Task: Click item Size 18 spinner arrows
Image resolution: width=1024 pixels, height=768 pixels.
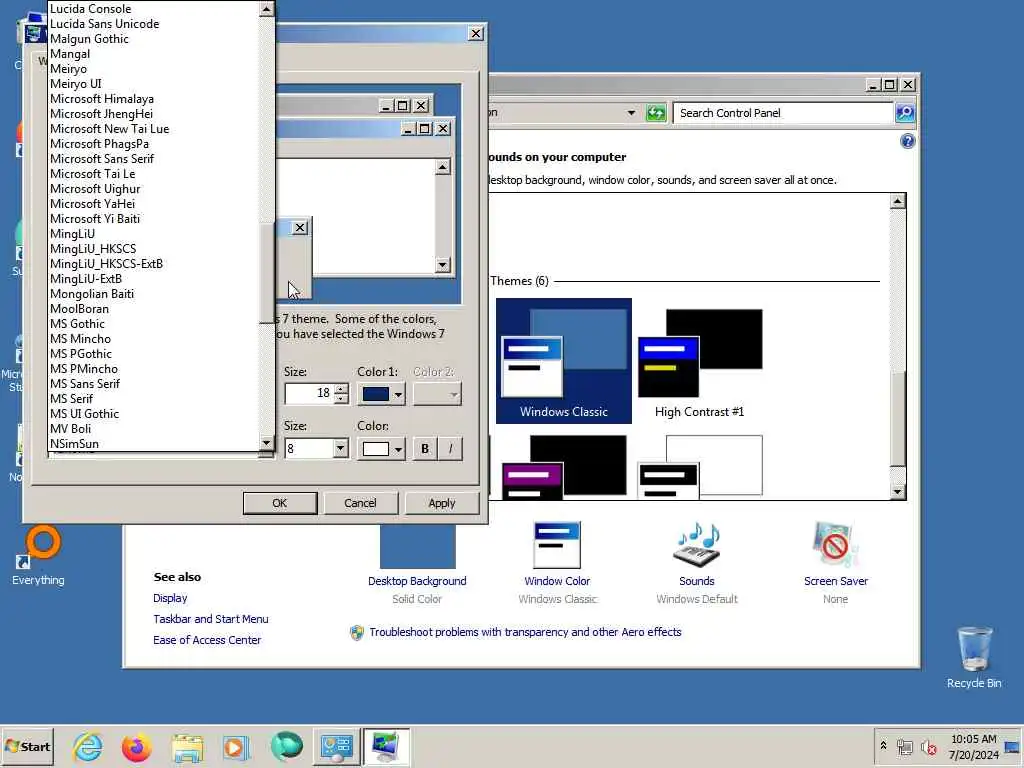Action: click(341, 393)
